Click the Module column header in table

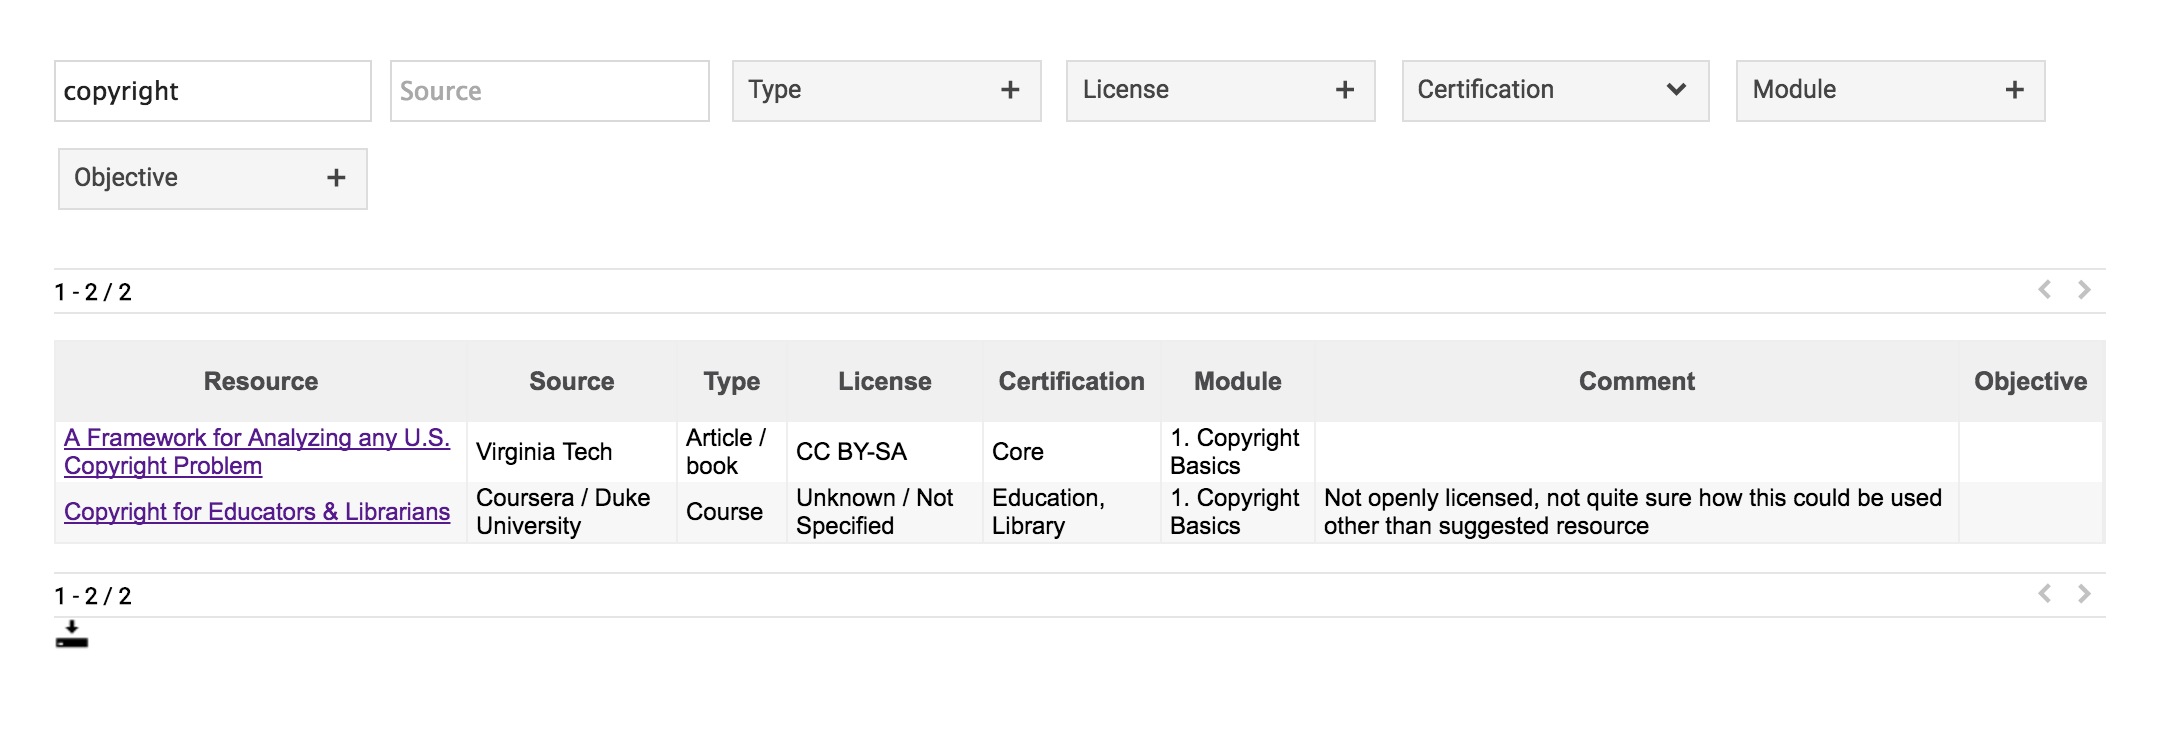pyautogui.click(x=1237, y=381)
